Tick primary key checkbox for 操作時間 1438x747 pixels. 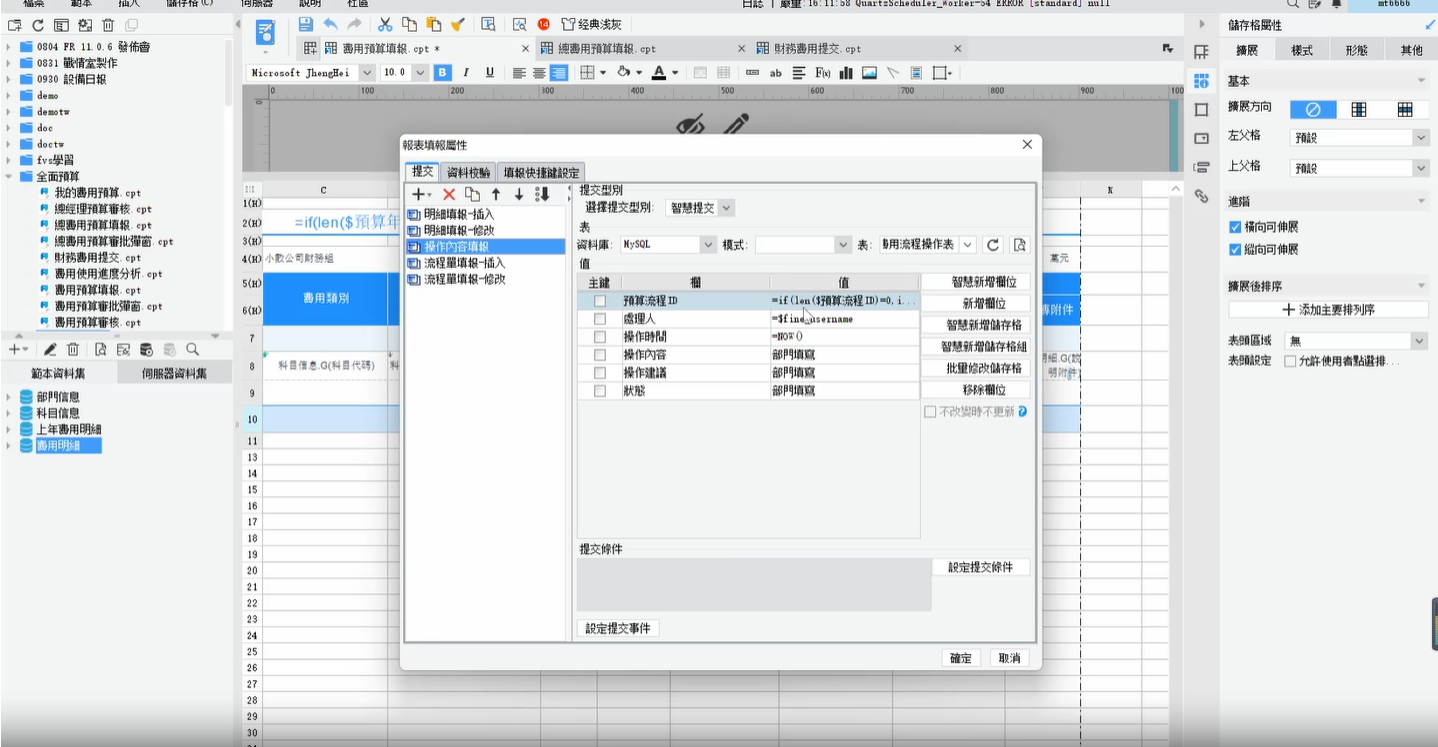[600, 336]
